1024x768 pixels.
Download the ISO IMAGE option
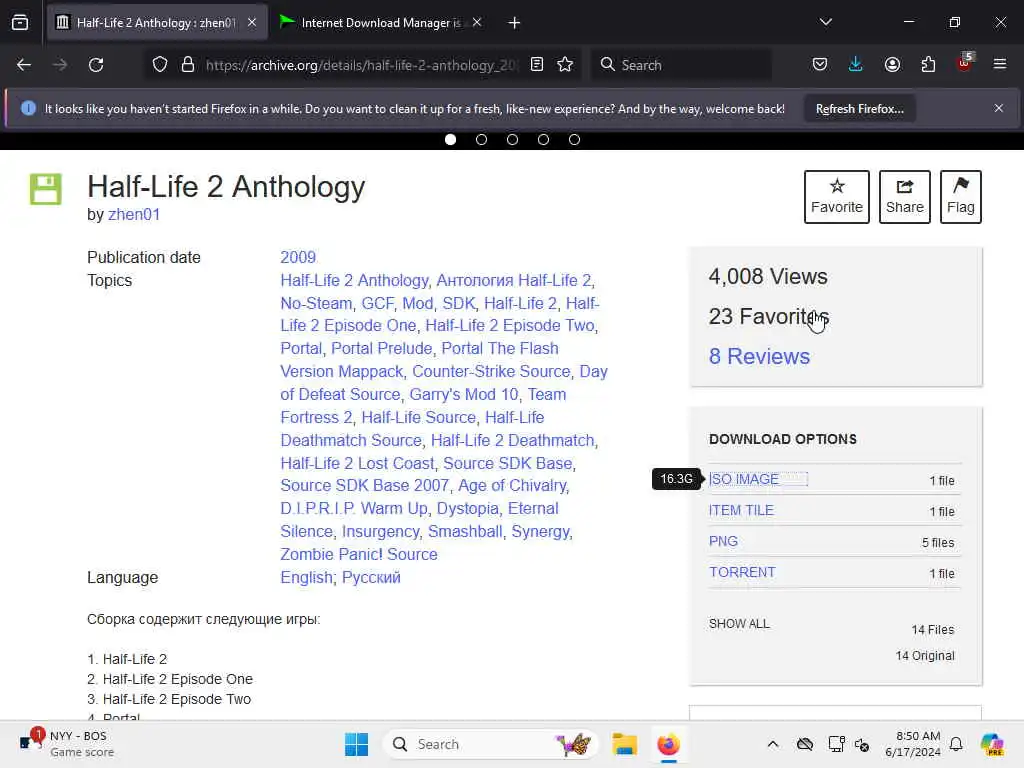[744, 479]
